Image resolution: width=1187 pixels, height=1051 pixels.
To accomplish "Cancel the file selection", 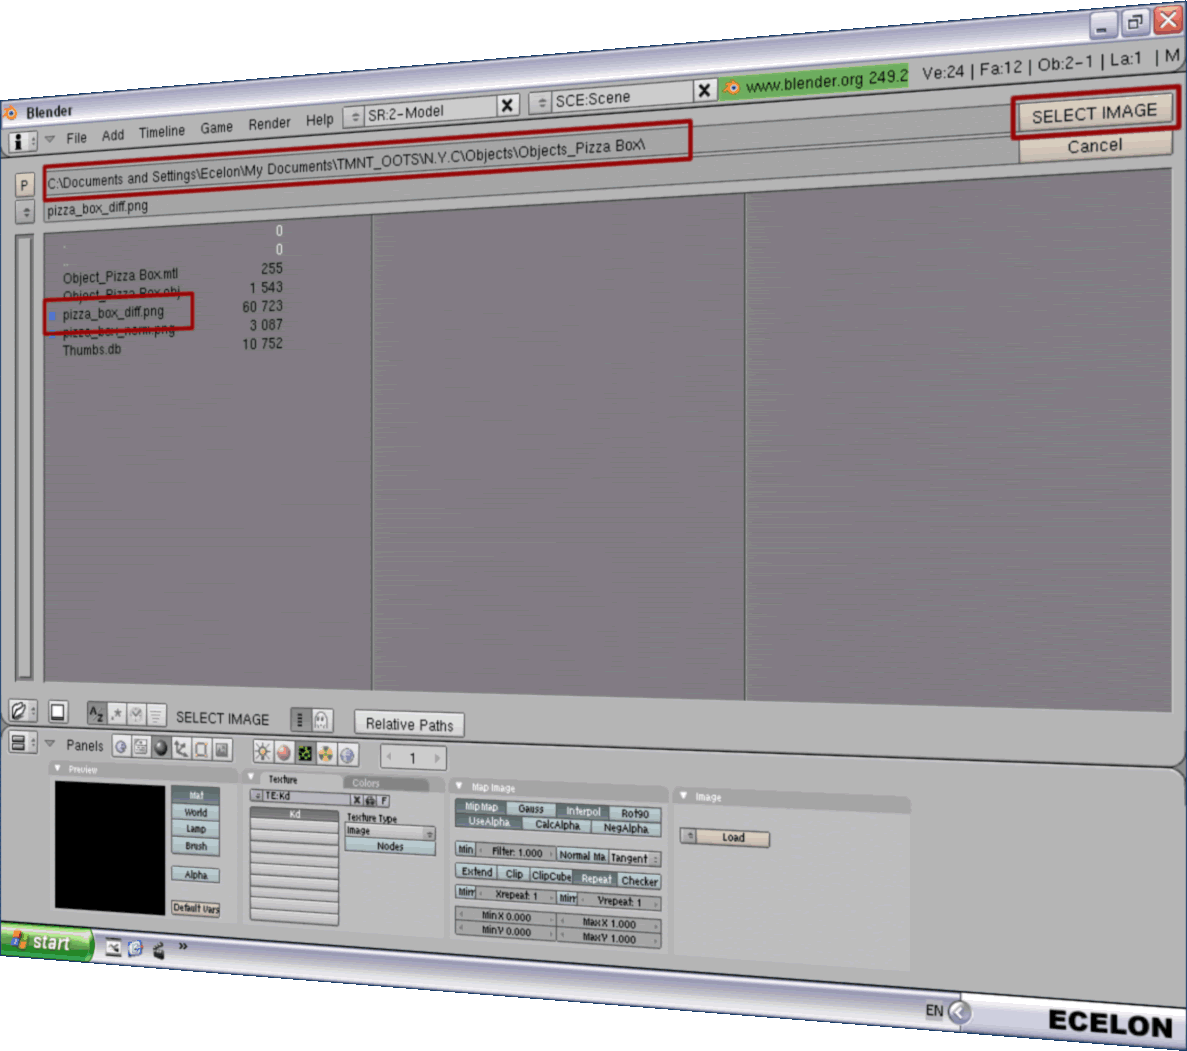I will click(x=1095, y=145).
